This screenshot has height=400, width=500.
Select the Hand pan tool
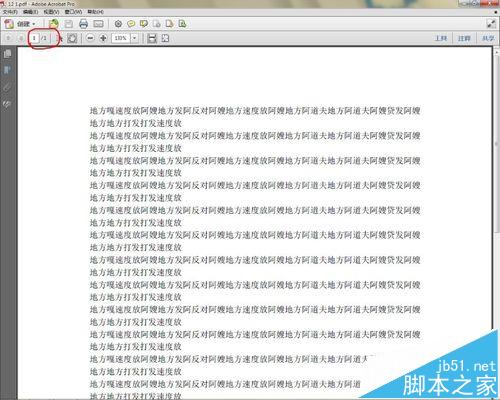[x=72, y=38]
